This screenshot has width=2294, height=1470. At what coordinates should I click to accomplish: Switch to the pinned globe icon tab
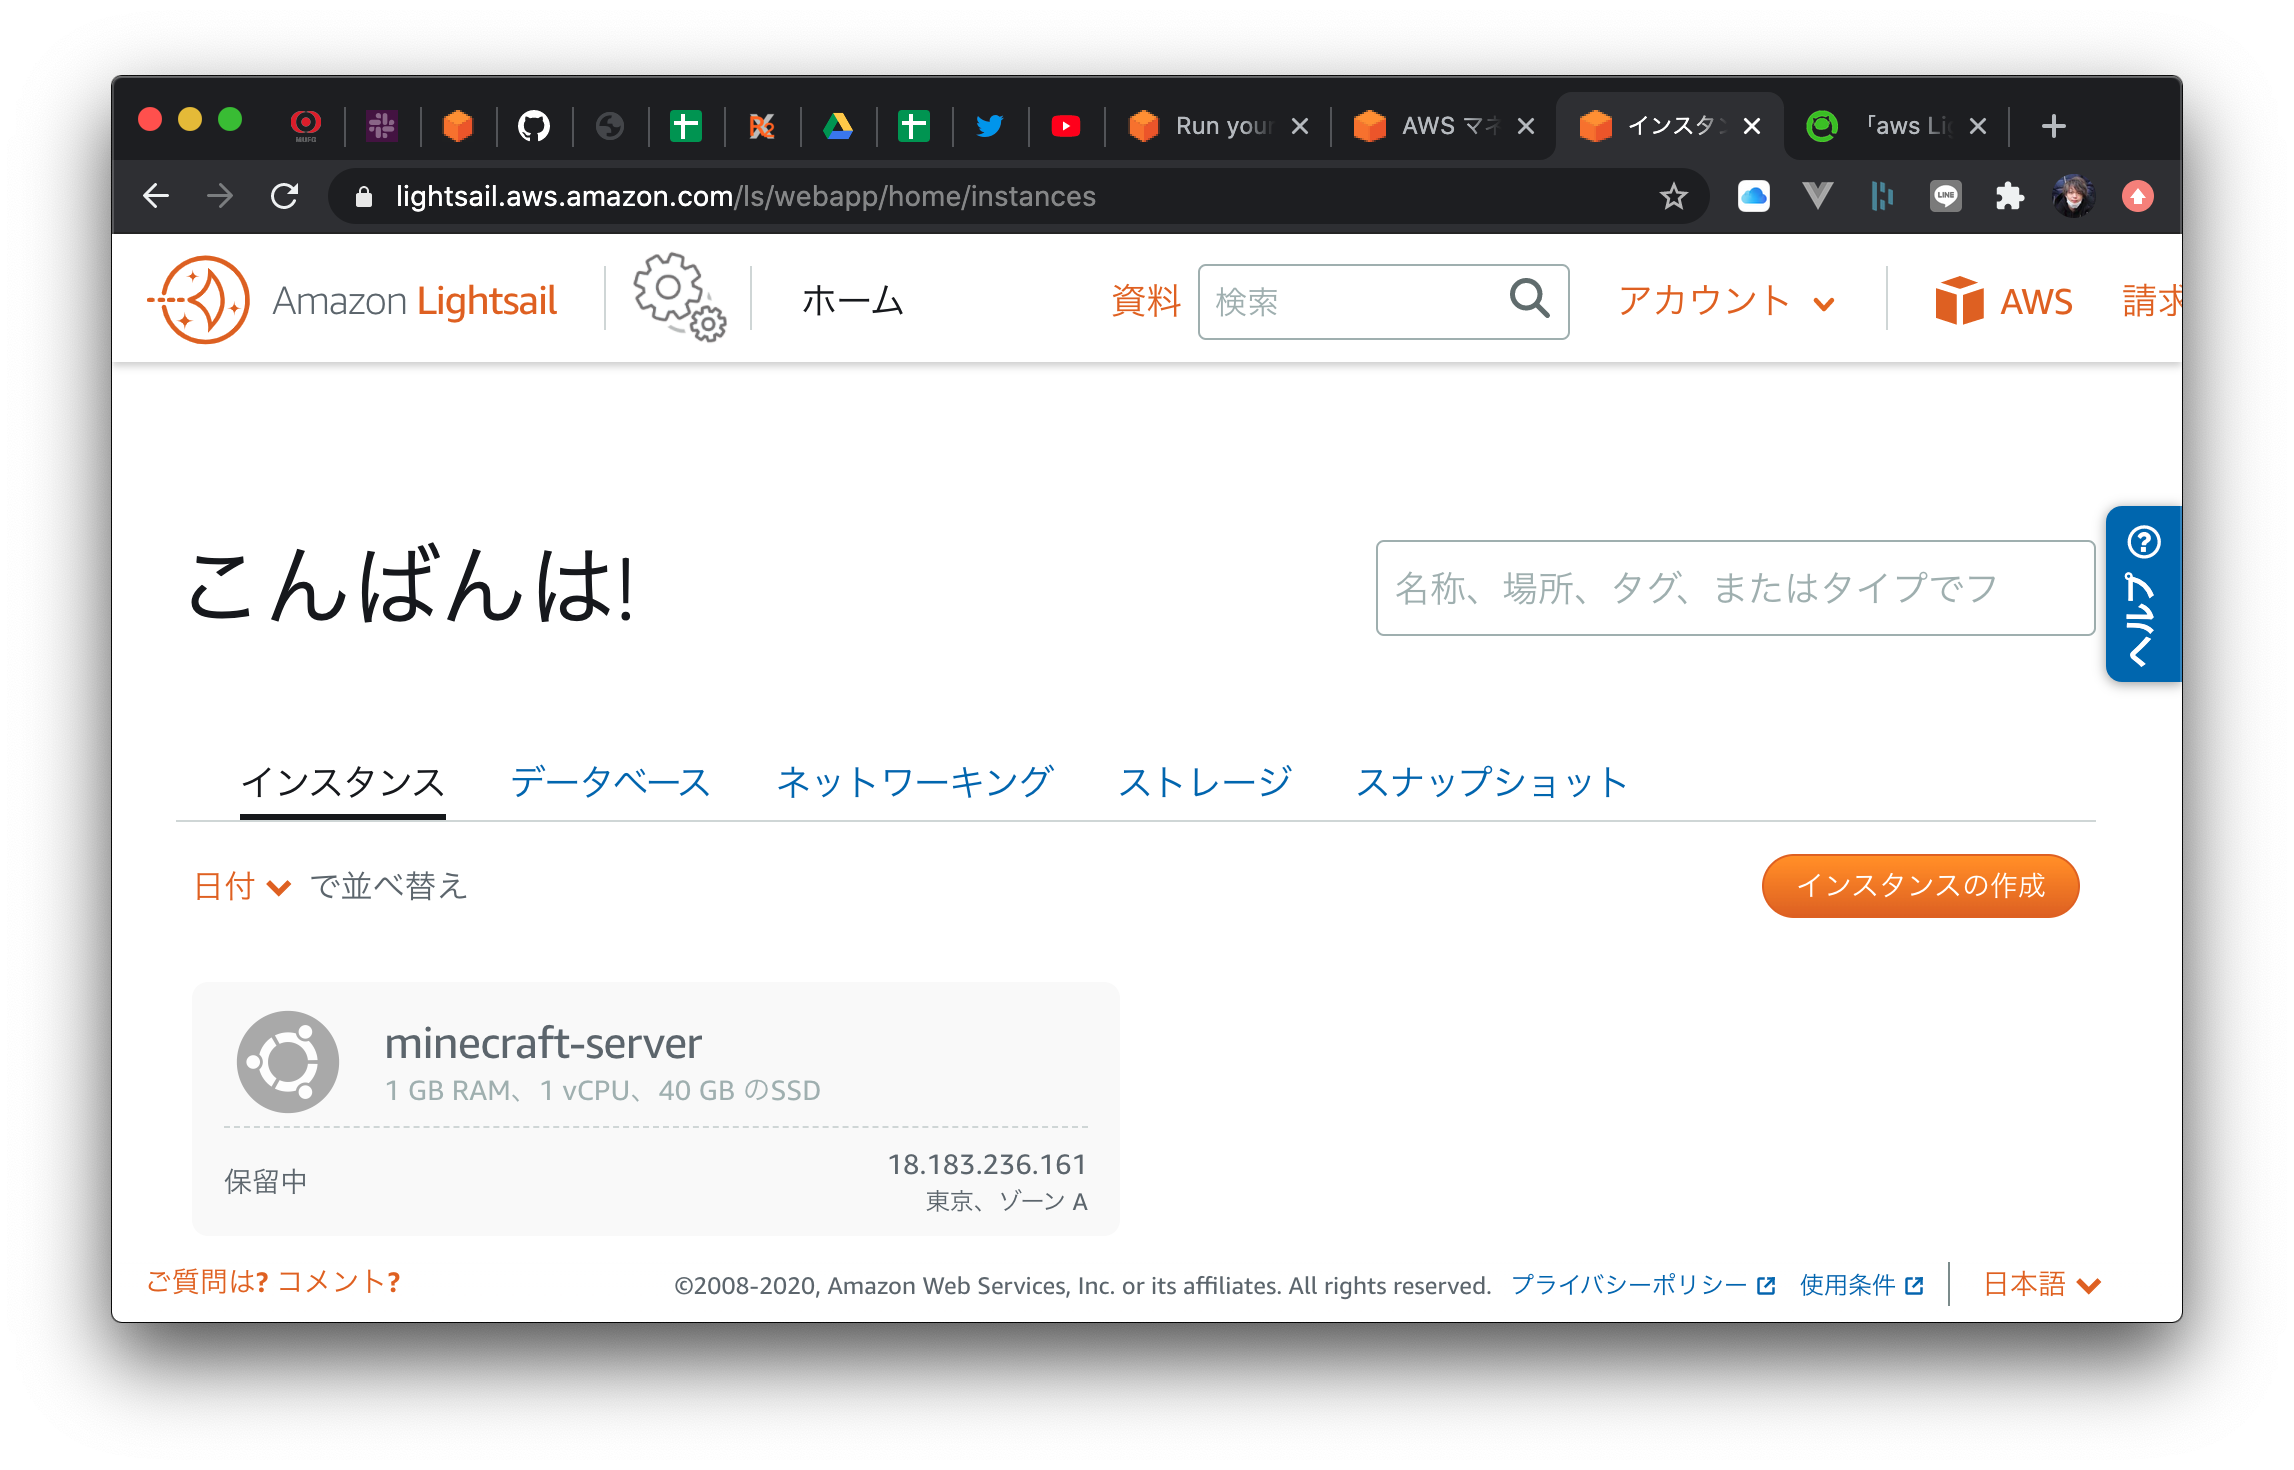click(x=610, y=126)
